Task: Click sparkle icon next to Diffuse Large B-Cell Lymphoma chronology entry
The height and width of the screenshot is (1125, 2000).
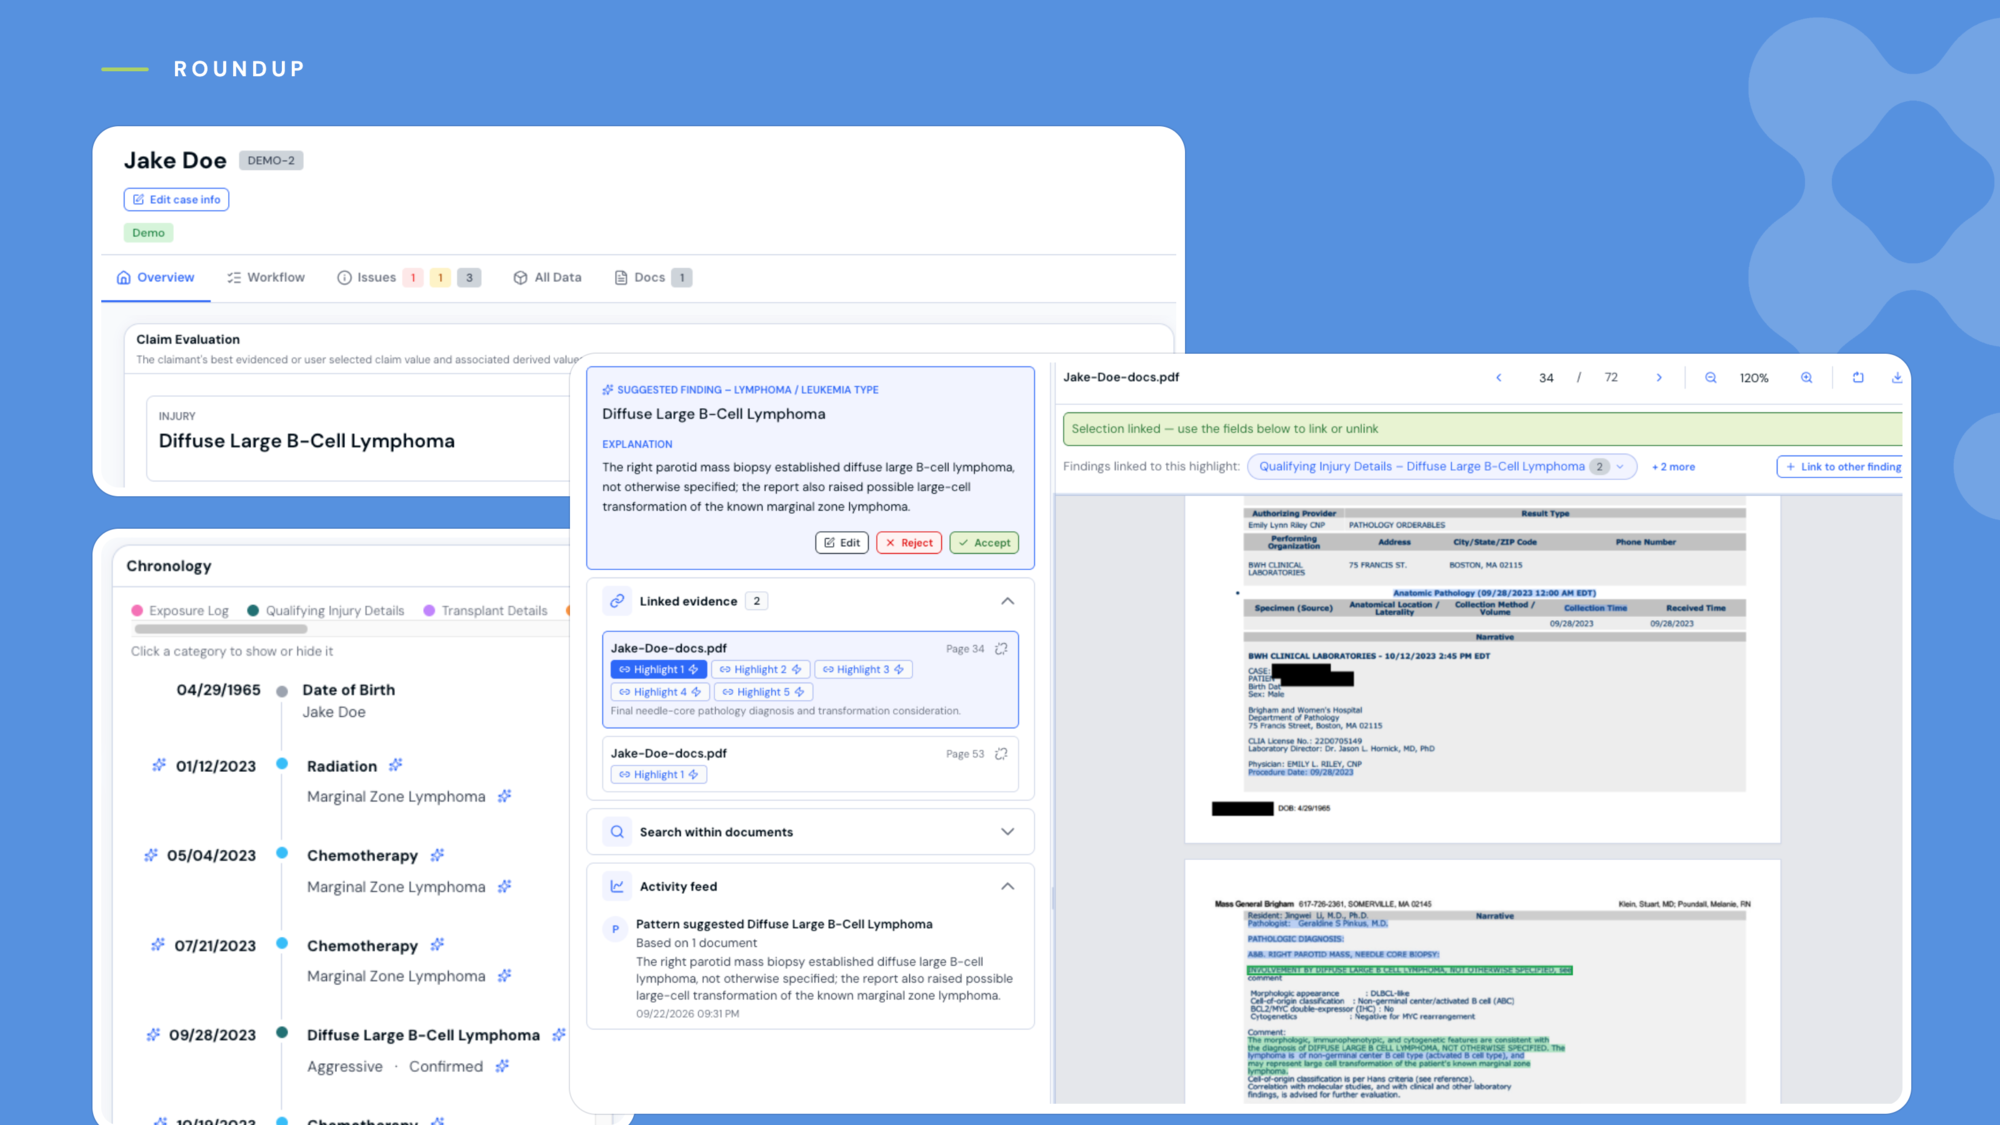Action: coord(559,1034)
